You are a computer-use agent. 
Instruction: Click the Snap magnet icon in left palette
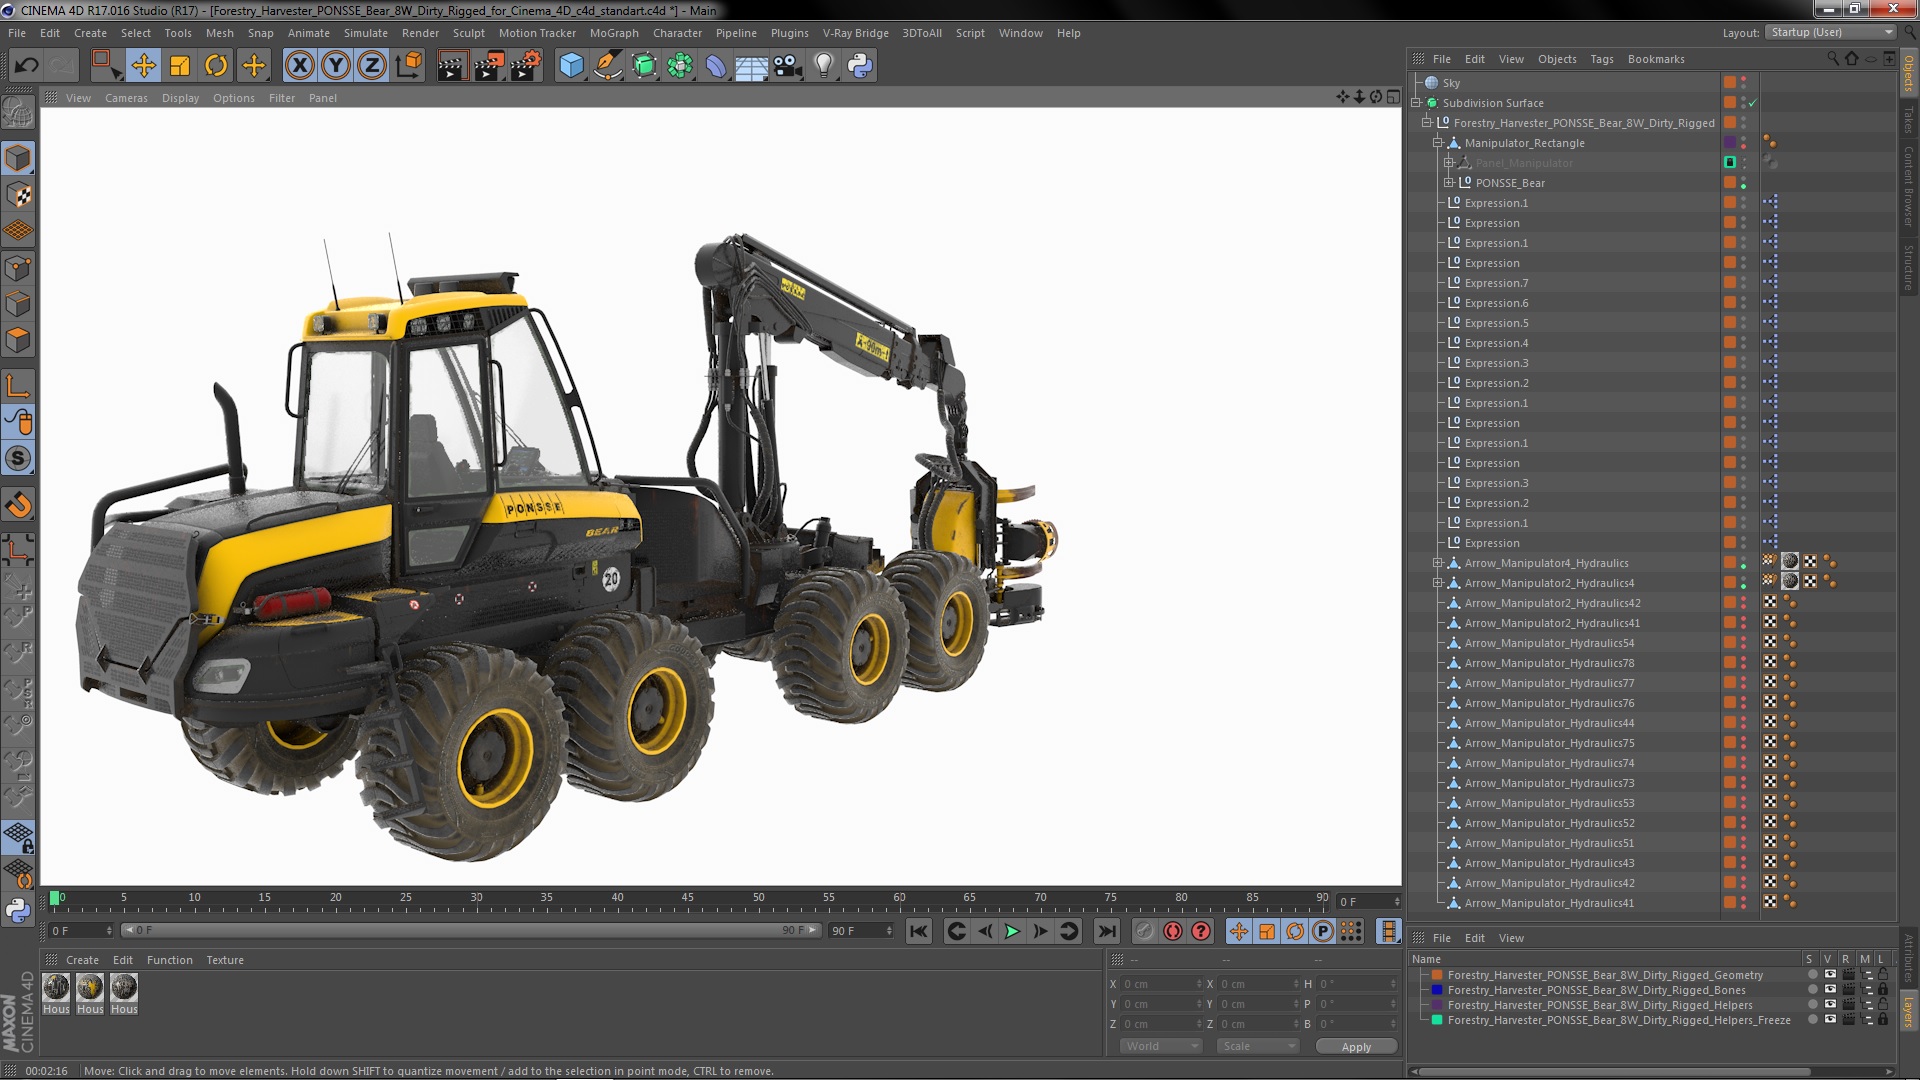[18, 505]
